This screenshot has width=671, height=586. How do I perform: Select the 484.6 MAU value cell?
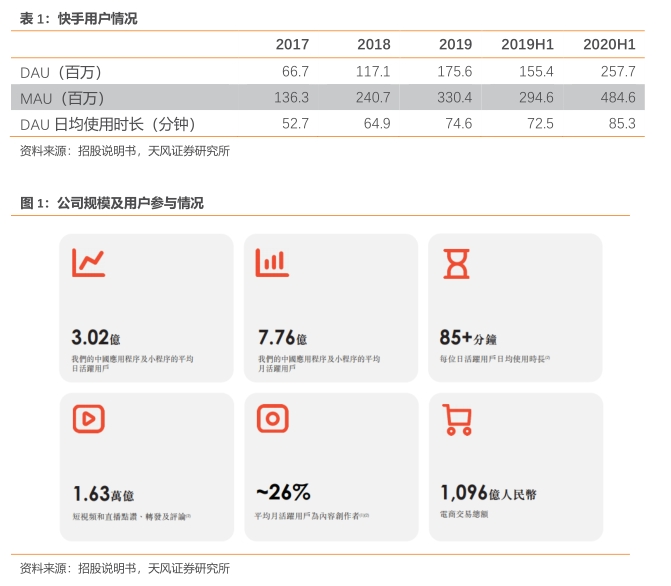click(618, 98)
